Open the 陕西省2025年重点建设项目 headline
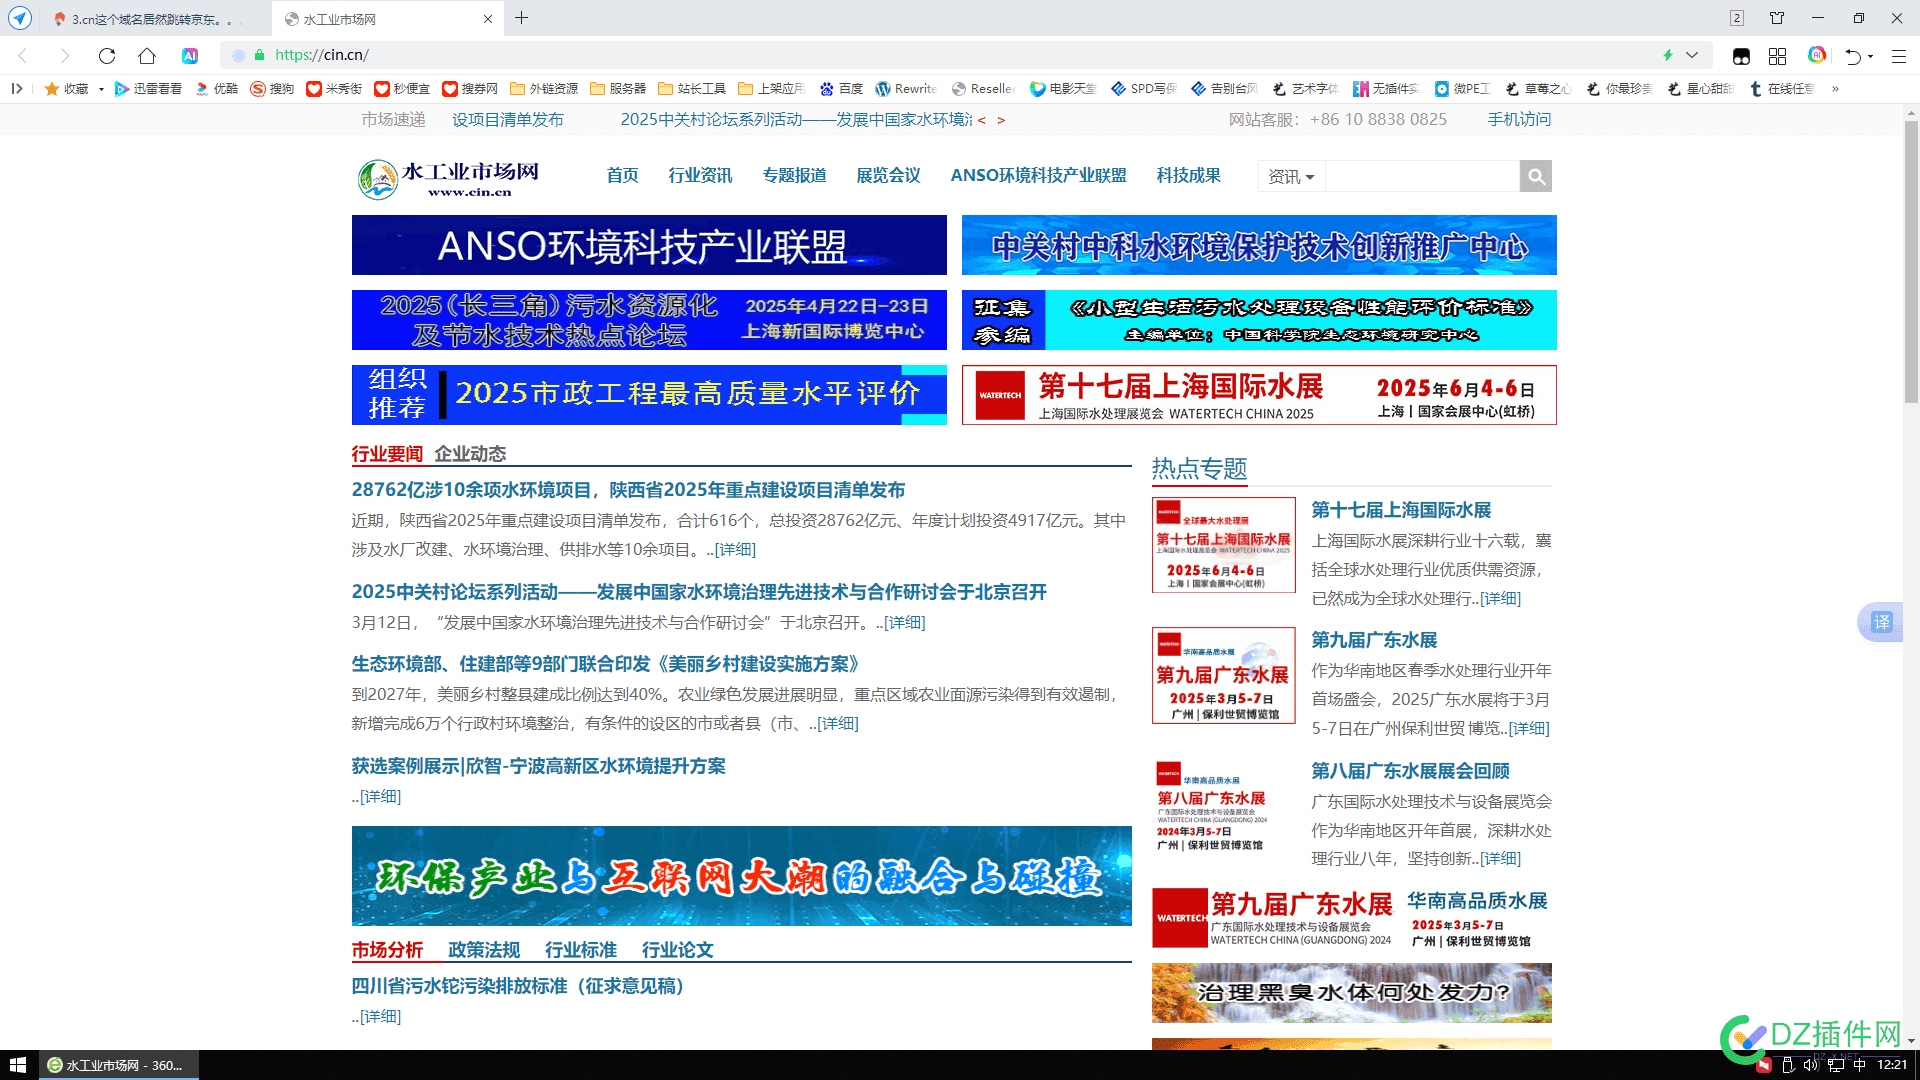 click(x=628, y=490)
